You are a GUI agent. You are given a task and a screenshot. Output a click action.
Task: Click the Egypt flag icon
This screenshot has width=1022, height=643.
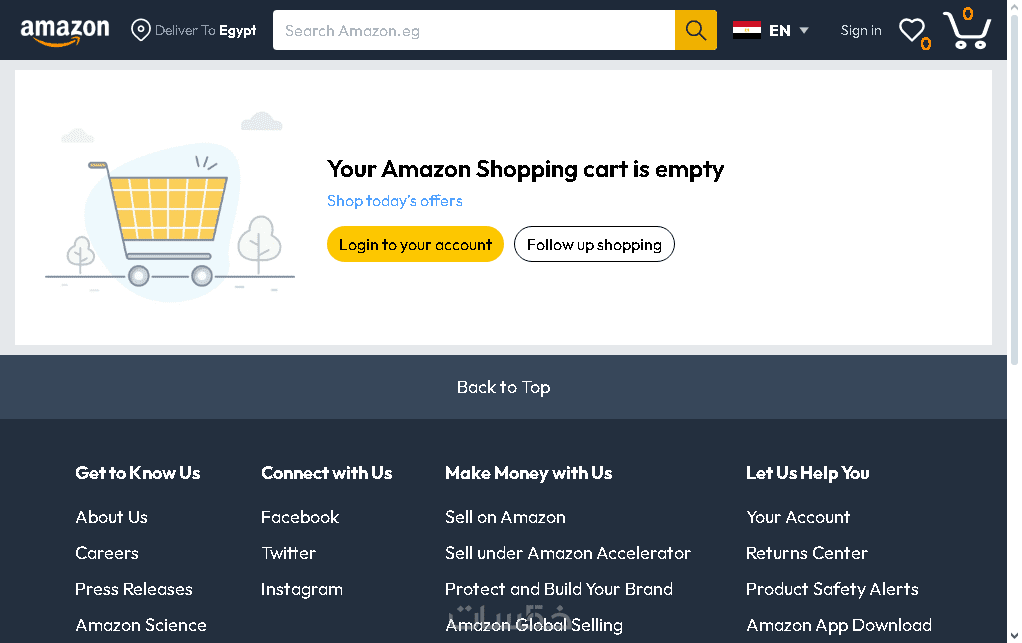point(747,30)
